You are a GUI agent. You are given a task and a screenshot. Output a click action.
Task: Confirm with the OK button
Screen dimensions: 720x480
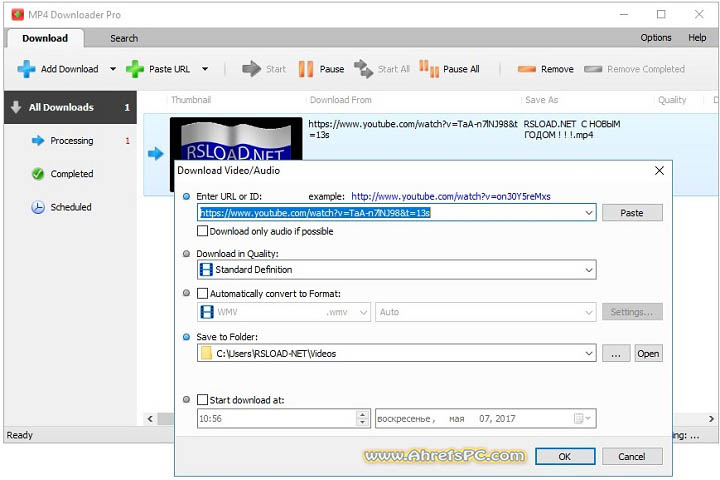click(565, 457)
